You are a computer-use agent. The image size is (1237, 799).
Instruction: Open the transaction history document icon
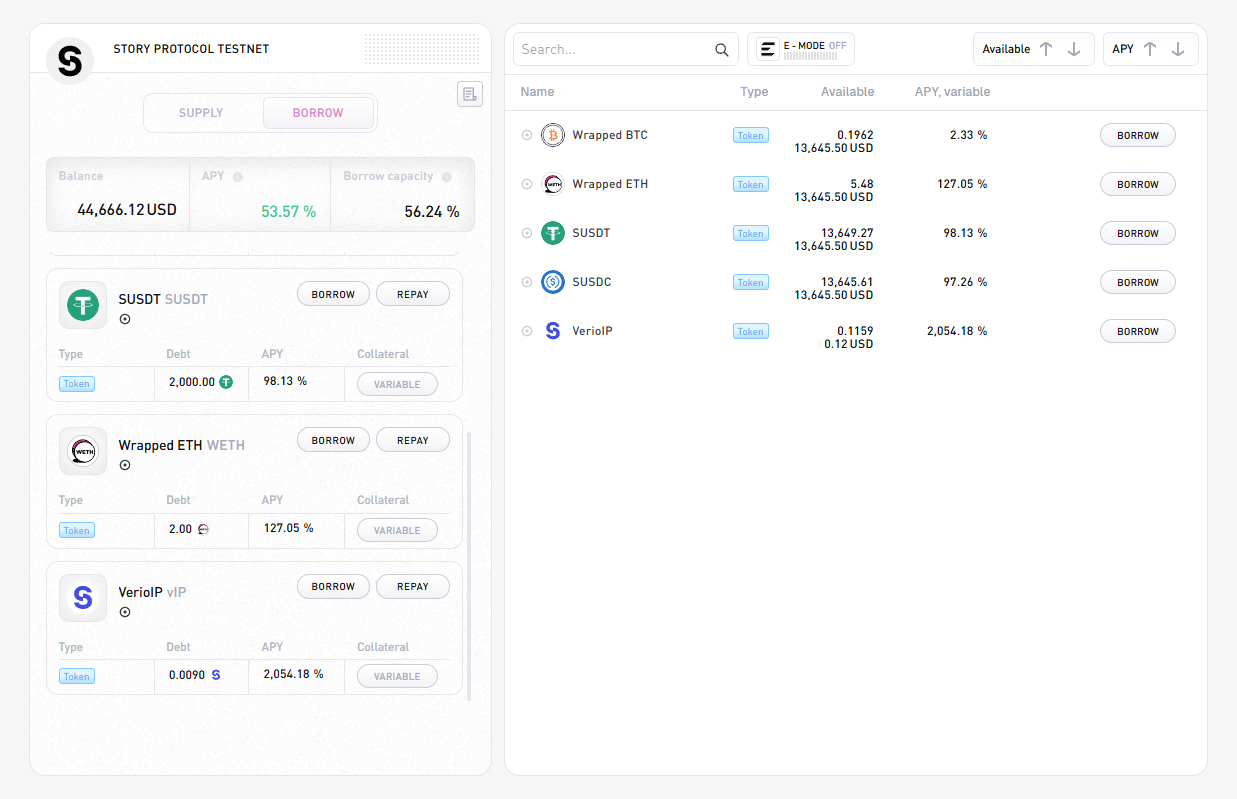coord(470,94)
